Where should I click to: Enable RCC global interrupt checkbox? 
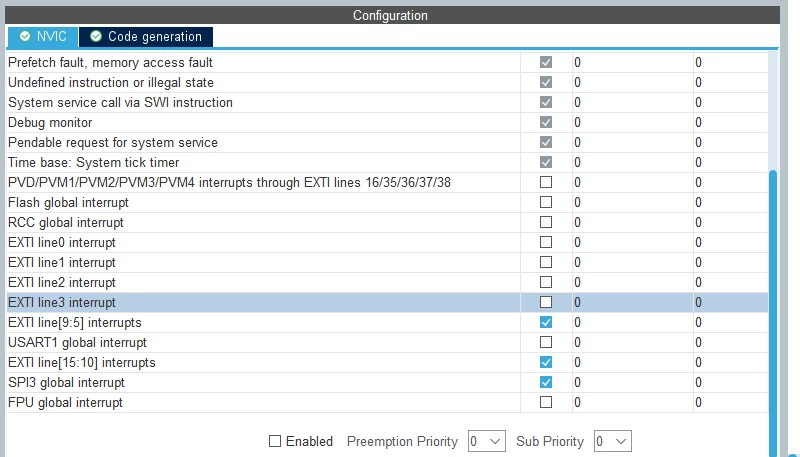(546, 222)
